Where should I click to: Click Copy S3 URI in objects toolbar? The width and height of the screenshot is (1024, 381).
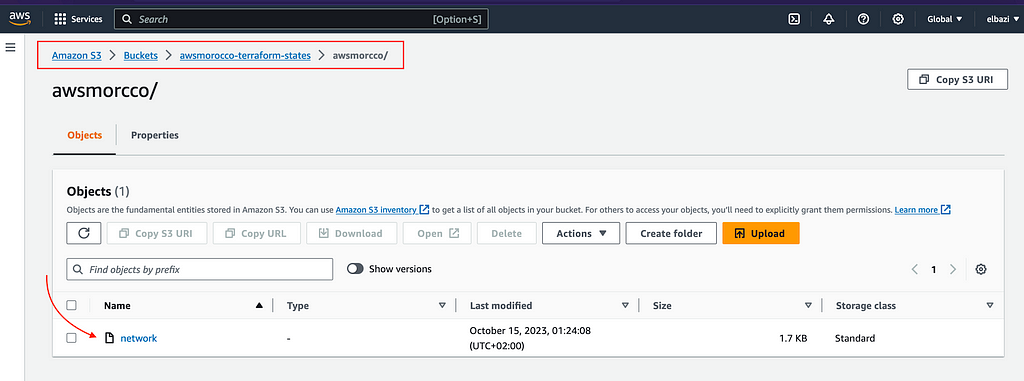(157, 233)
